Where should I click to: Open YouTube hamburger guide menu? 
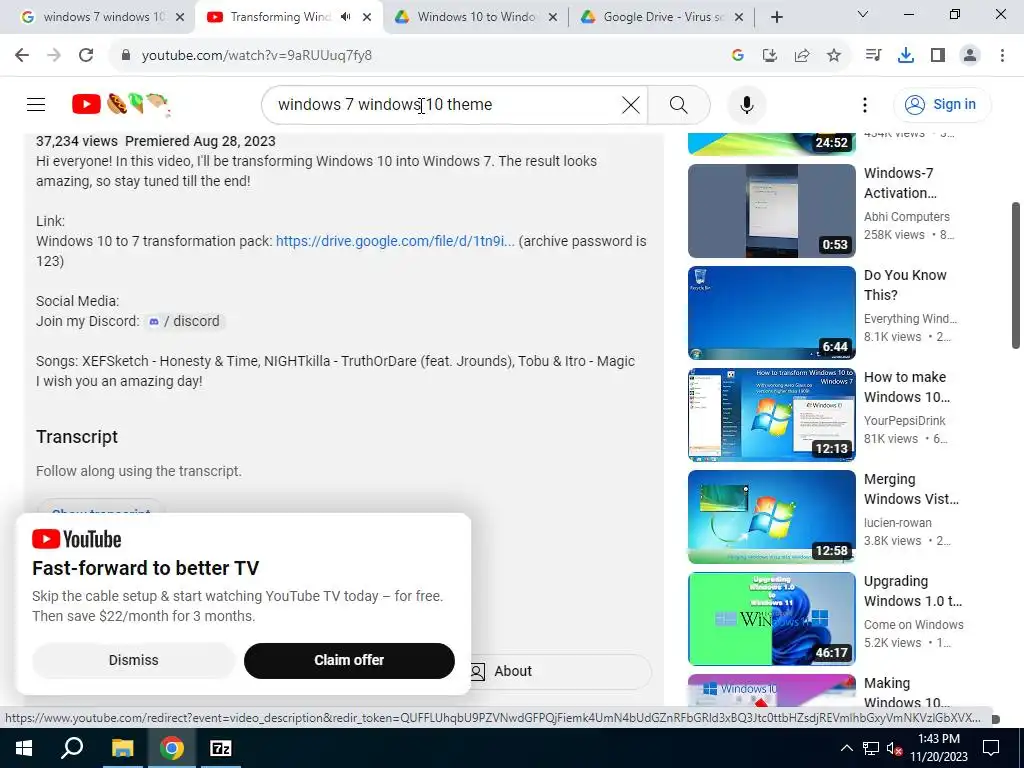click(36, 104)
